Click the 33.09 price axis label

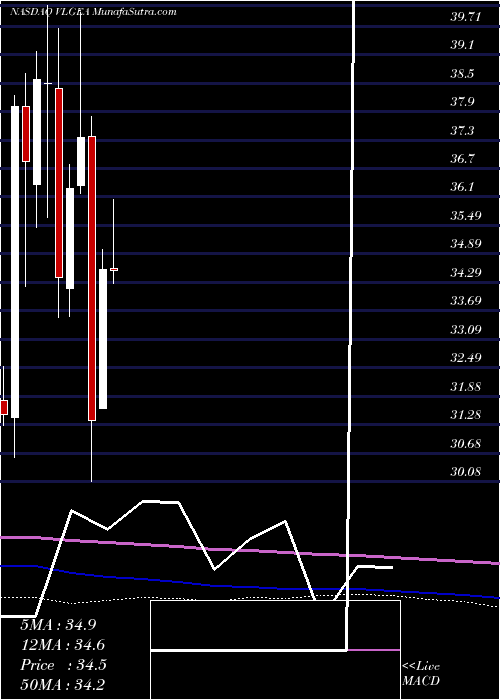(x=464, y=330)
